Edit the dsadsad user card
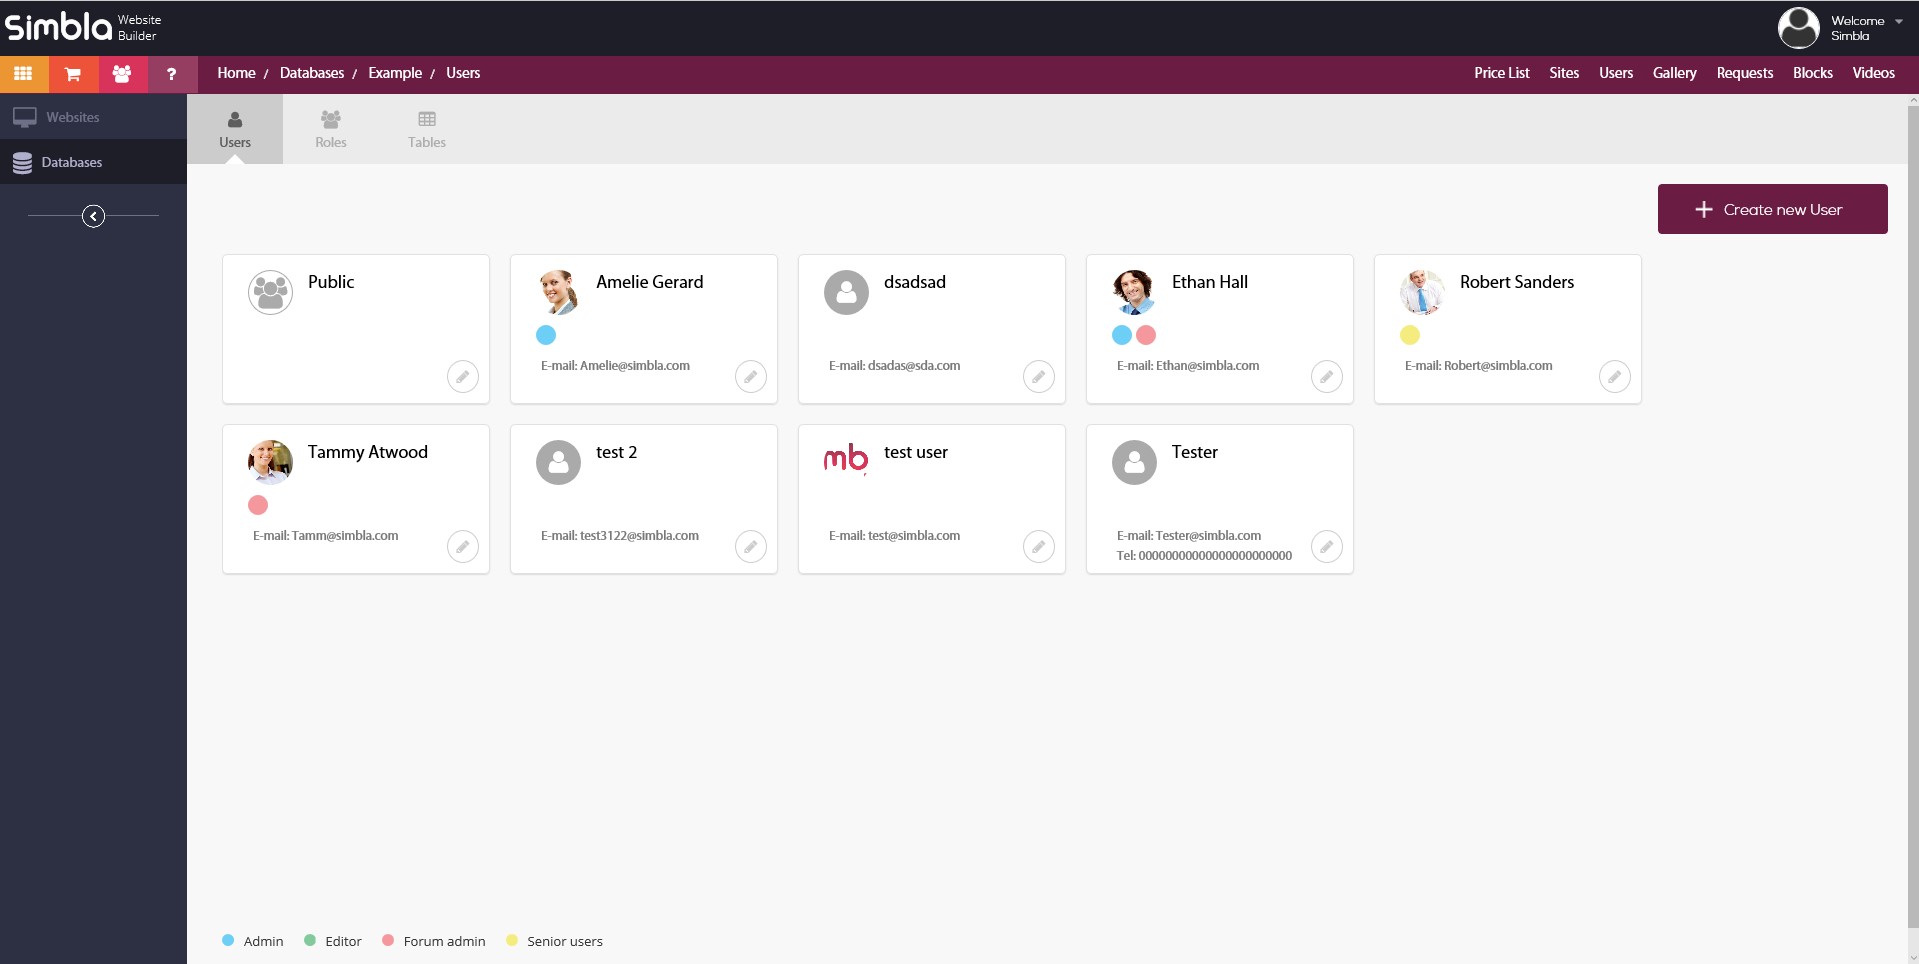1919x964 pixels. coord(1039,377)
